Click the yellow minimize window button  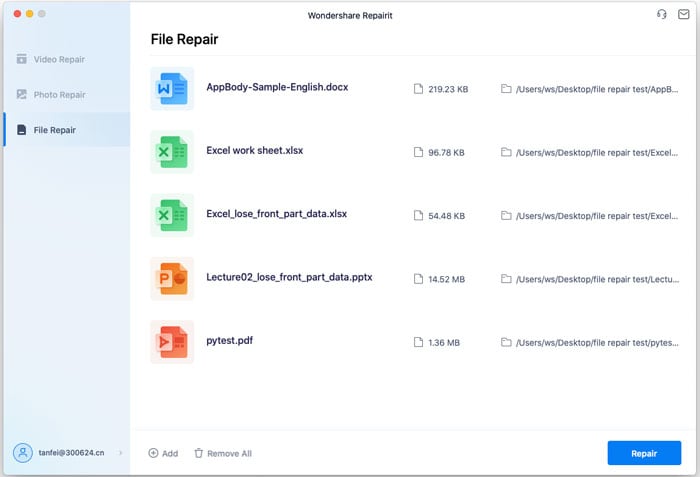[29, 13]
